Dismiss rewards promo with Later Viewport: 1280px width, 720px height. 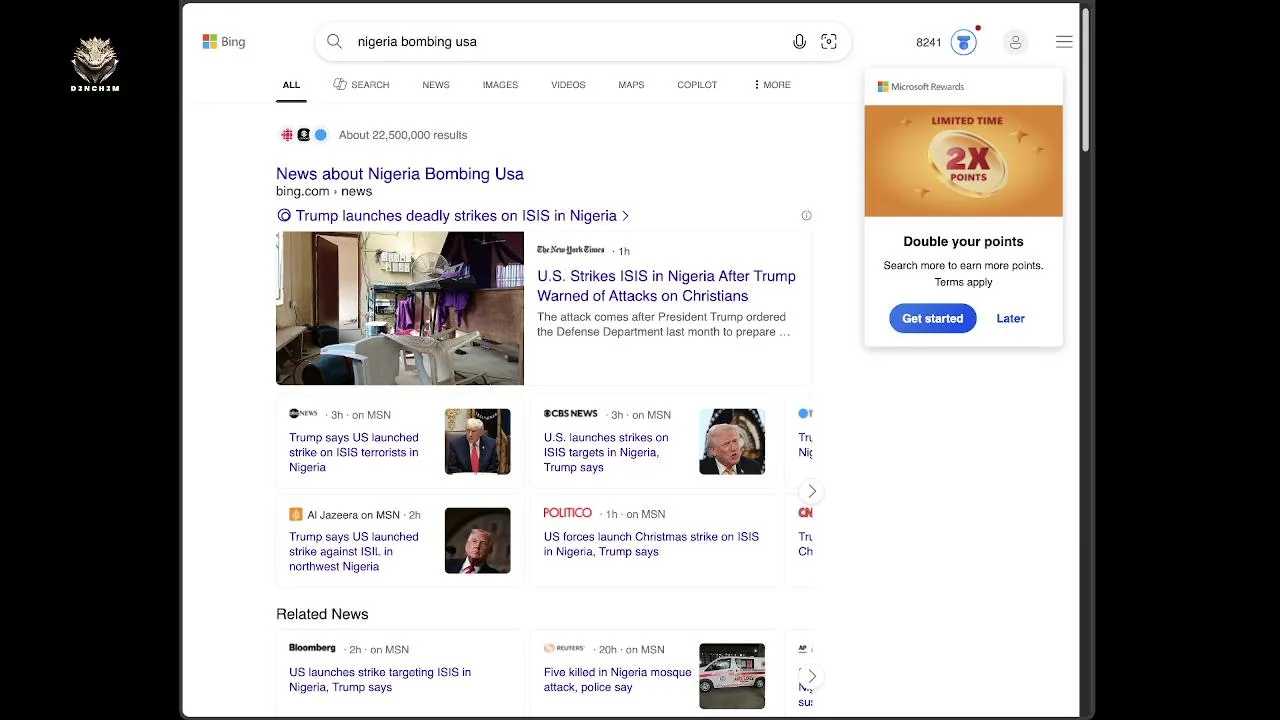click(x=1010, y=319)
